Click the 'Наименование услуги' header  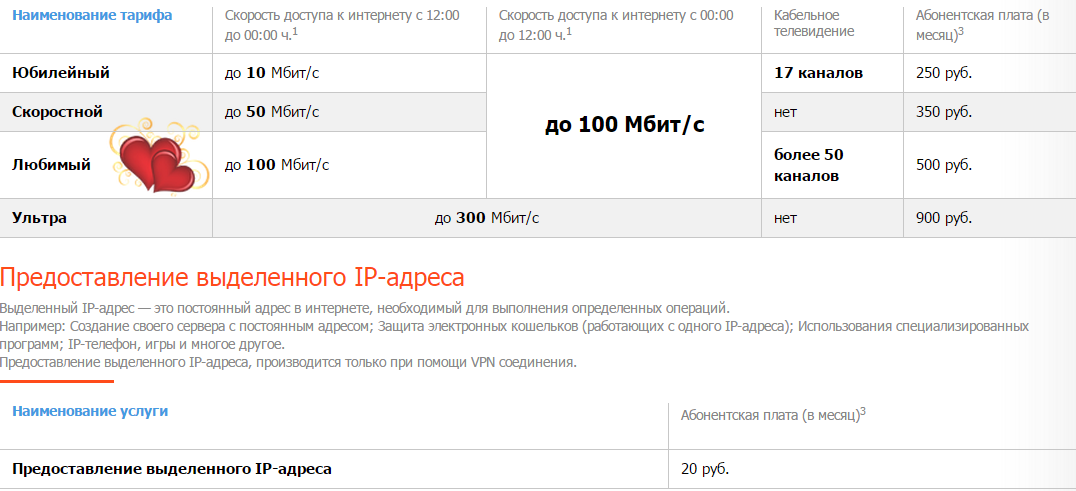coord(90,411)
